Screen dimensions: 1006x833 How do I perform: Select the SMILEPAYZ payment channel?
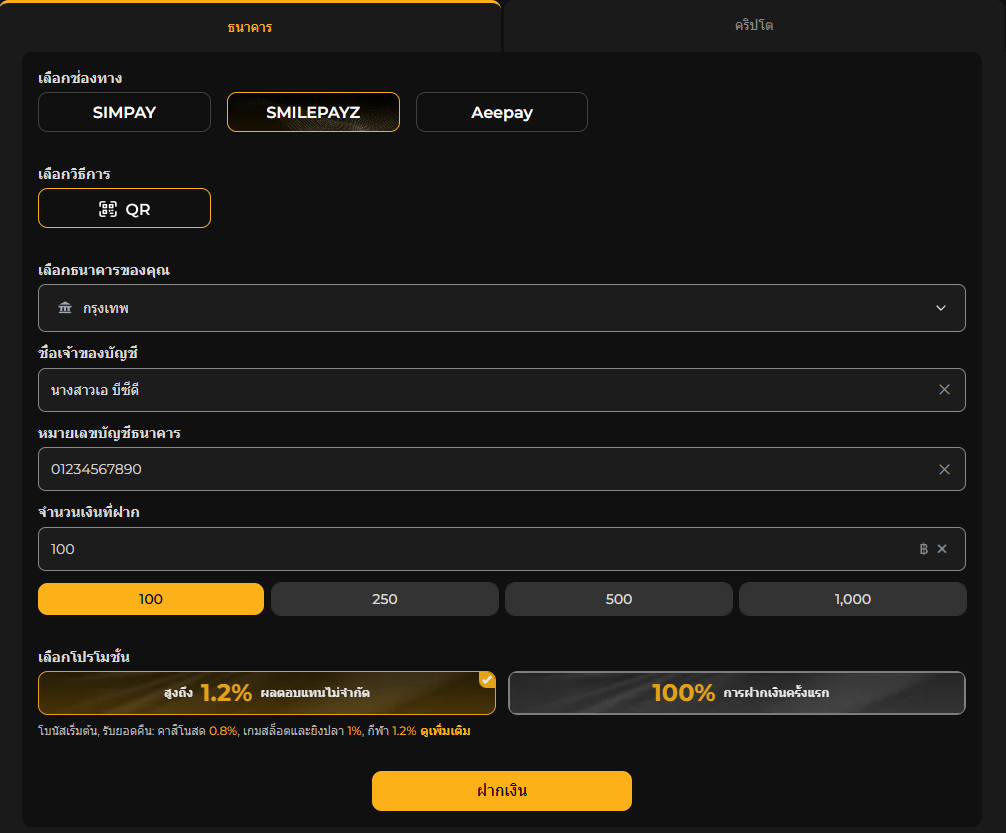click(313, 112)
